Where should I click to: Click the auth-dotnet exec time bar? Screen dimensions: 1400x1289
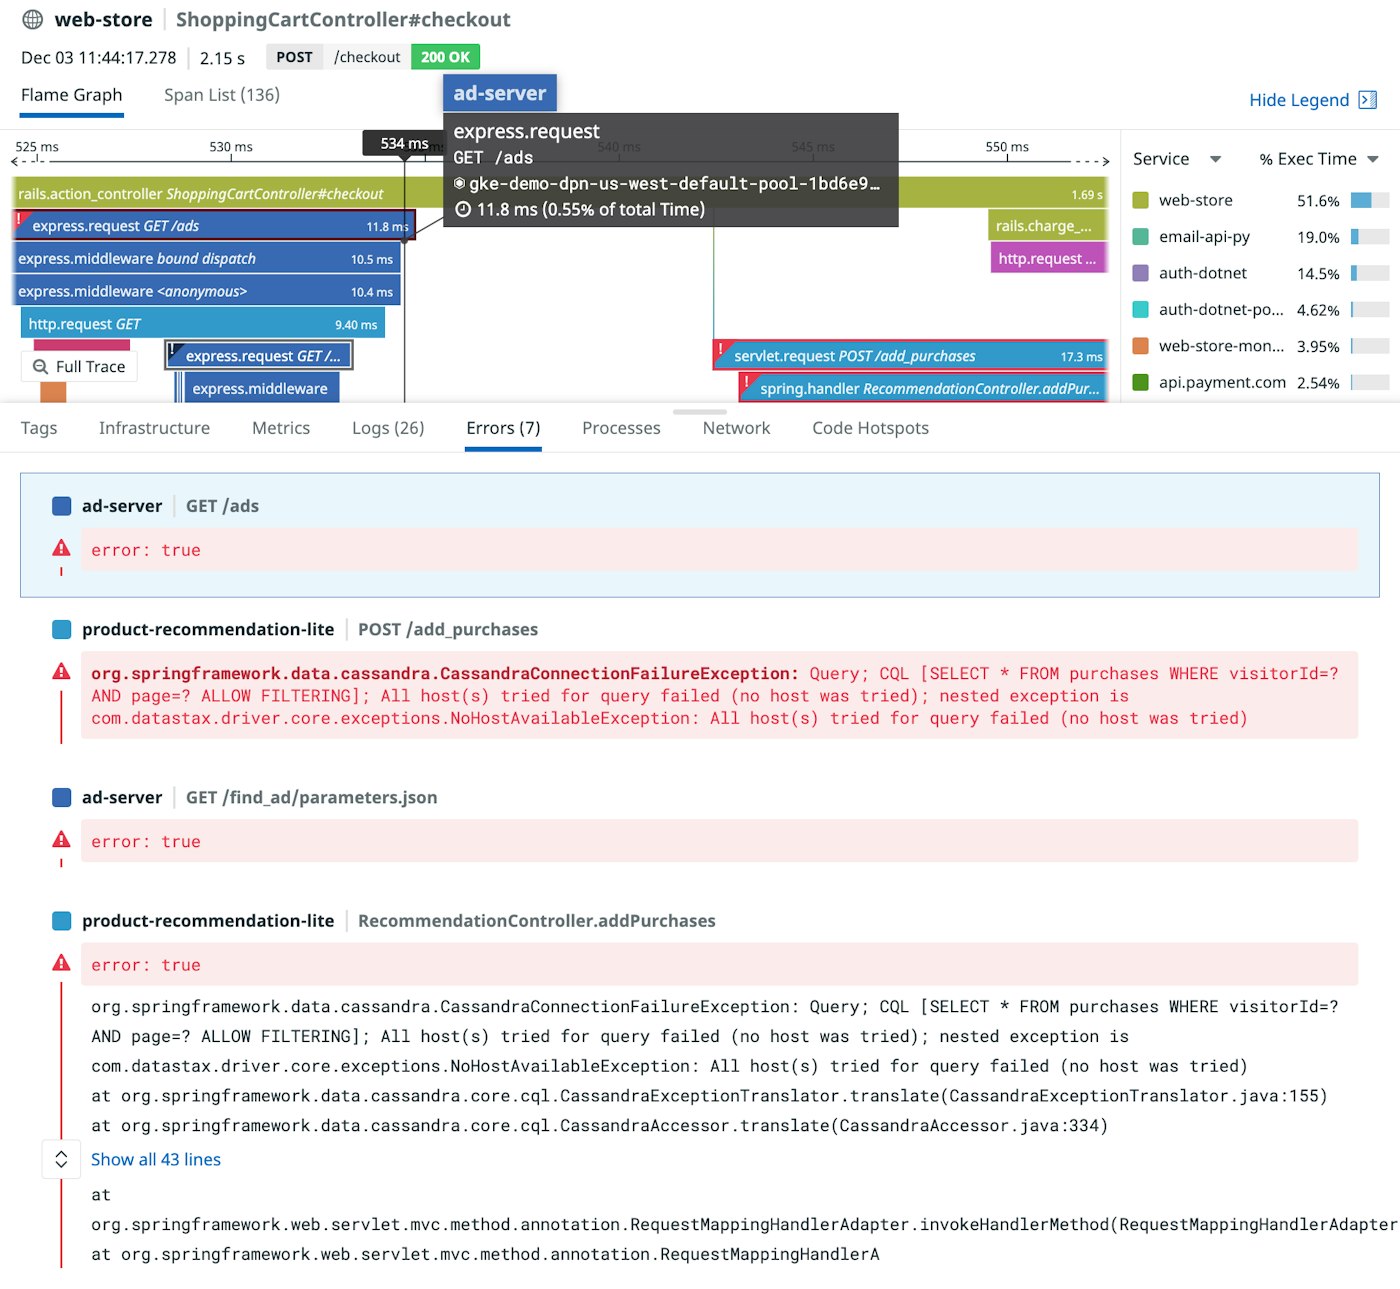(1370, 273)
